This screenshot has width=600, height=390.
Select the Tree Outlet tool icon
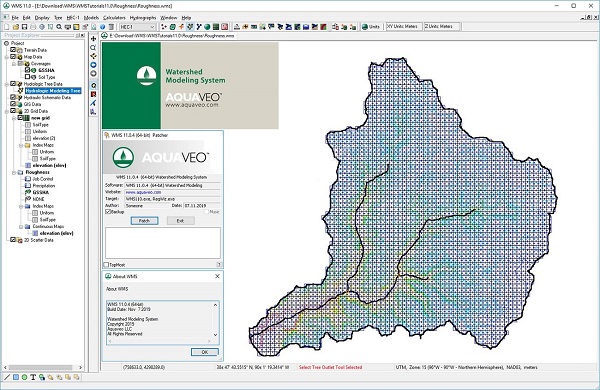93,85
